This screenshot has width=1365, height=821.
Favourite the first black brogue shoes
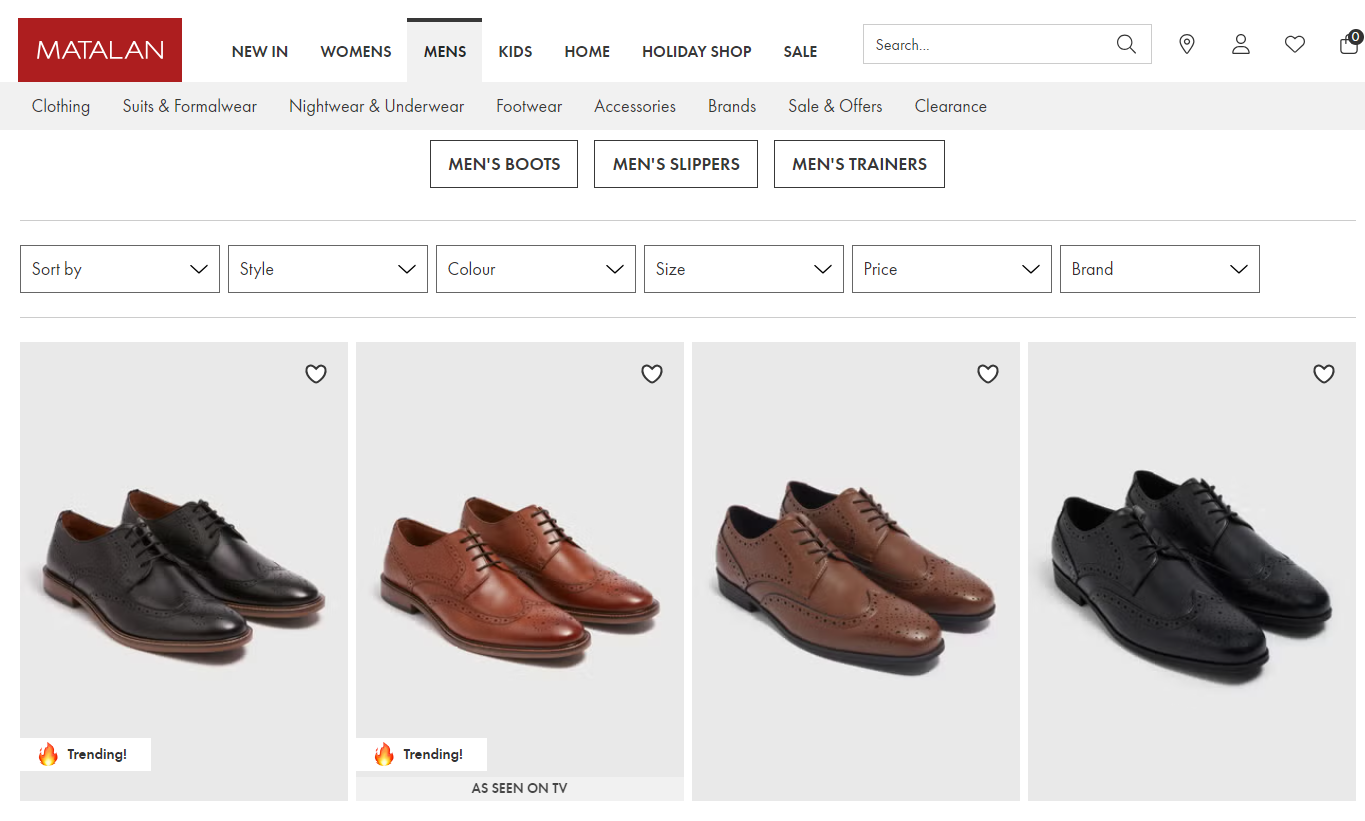316,374
